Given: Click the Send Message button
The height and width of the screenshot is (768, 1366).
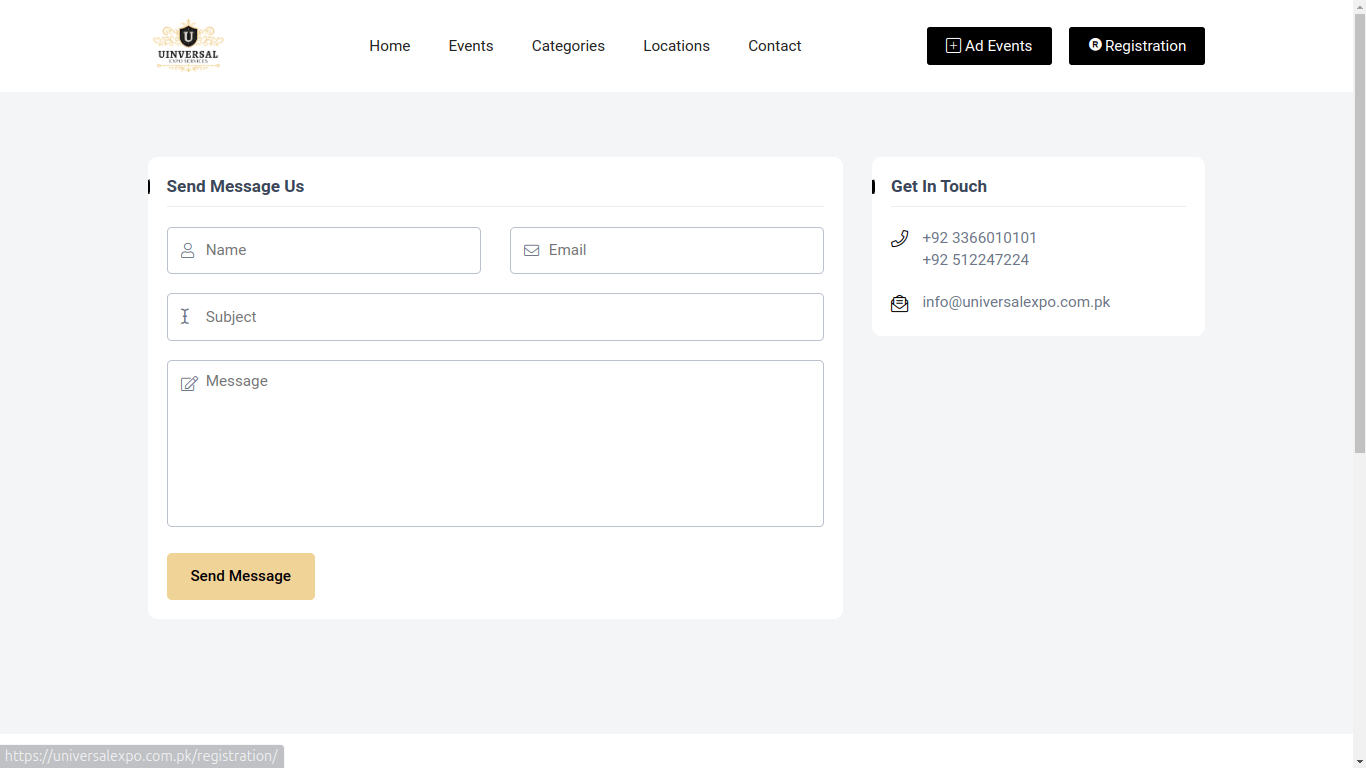Looking at the screenshot, I should pos(241,576).
